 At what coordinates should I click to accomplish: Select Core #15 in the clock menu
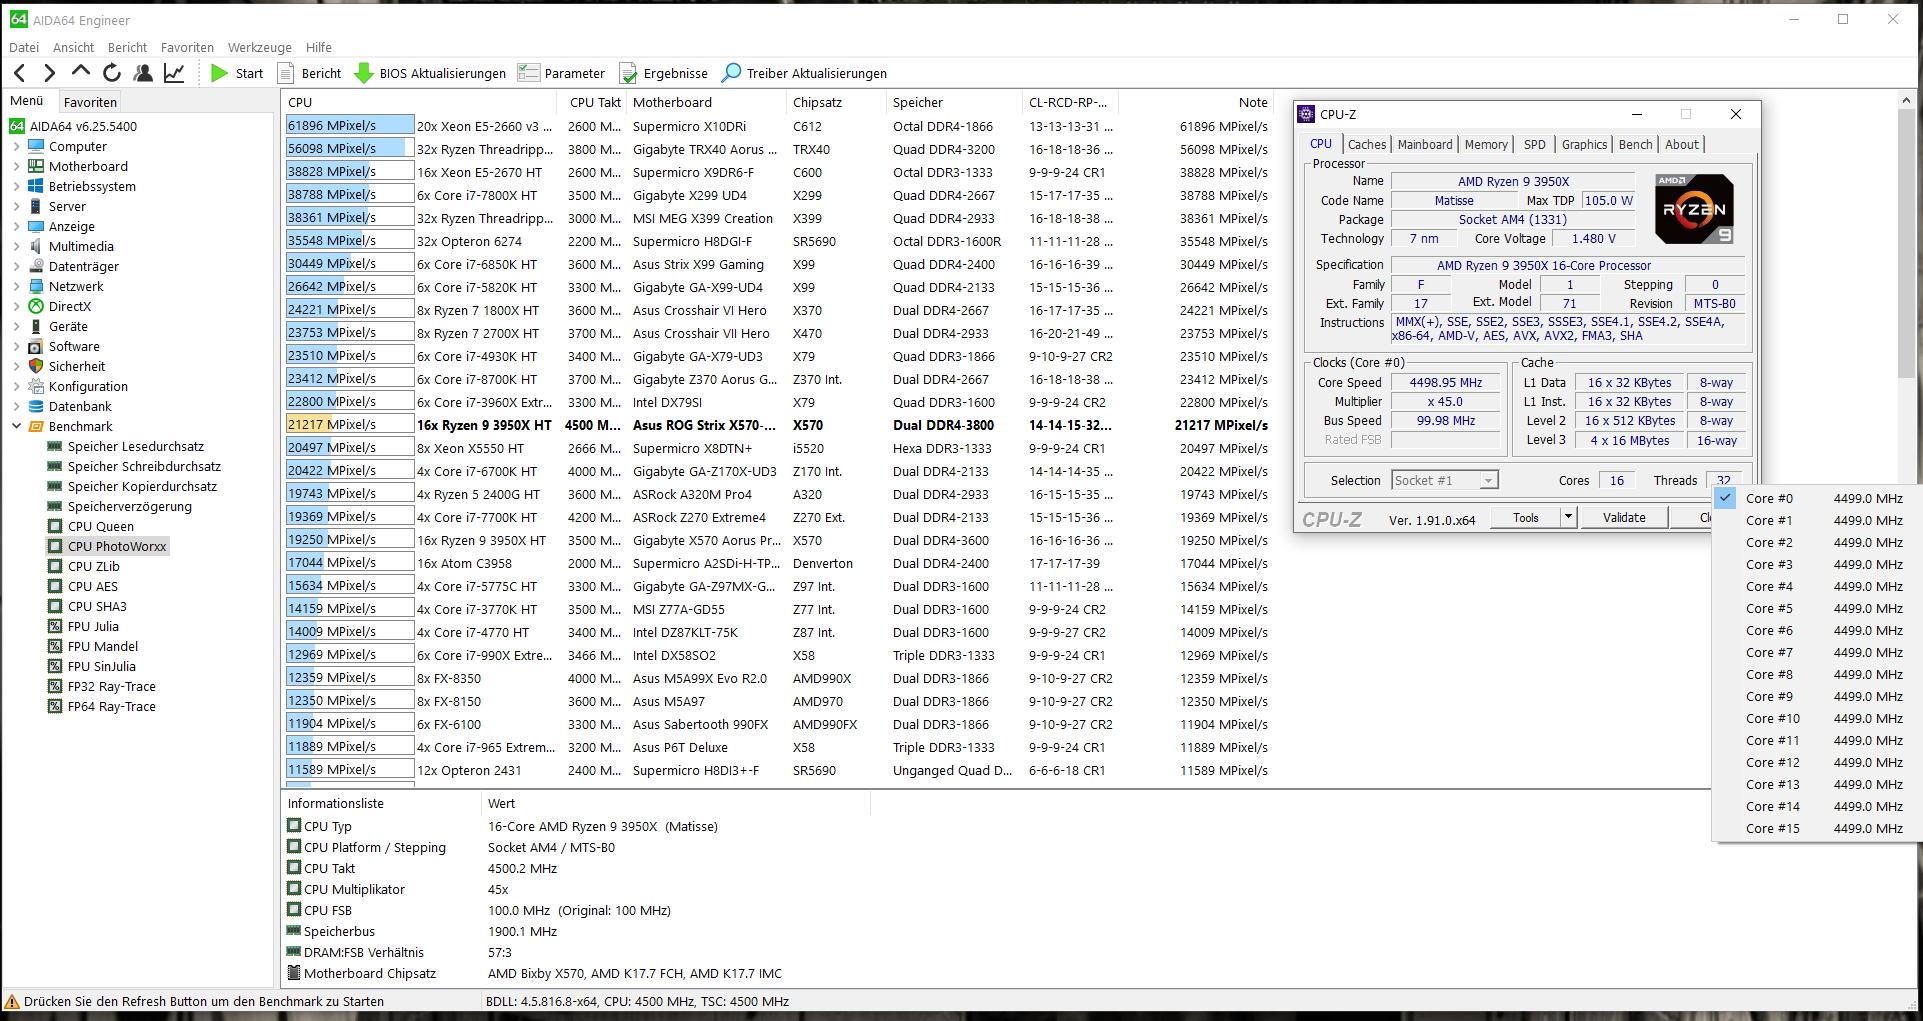(x=1815, y=828)
